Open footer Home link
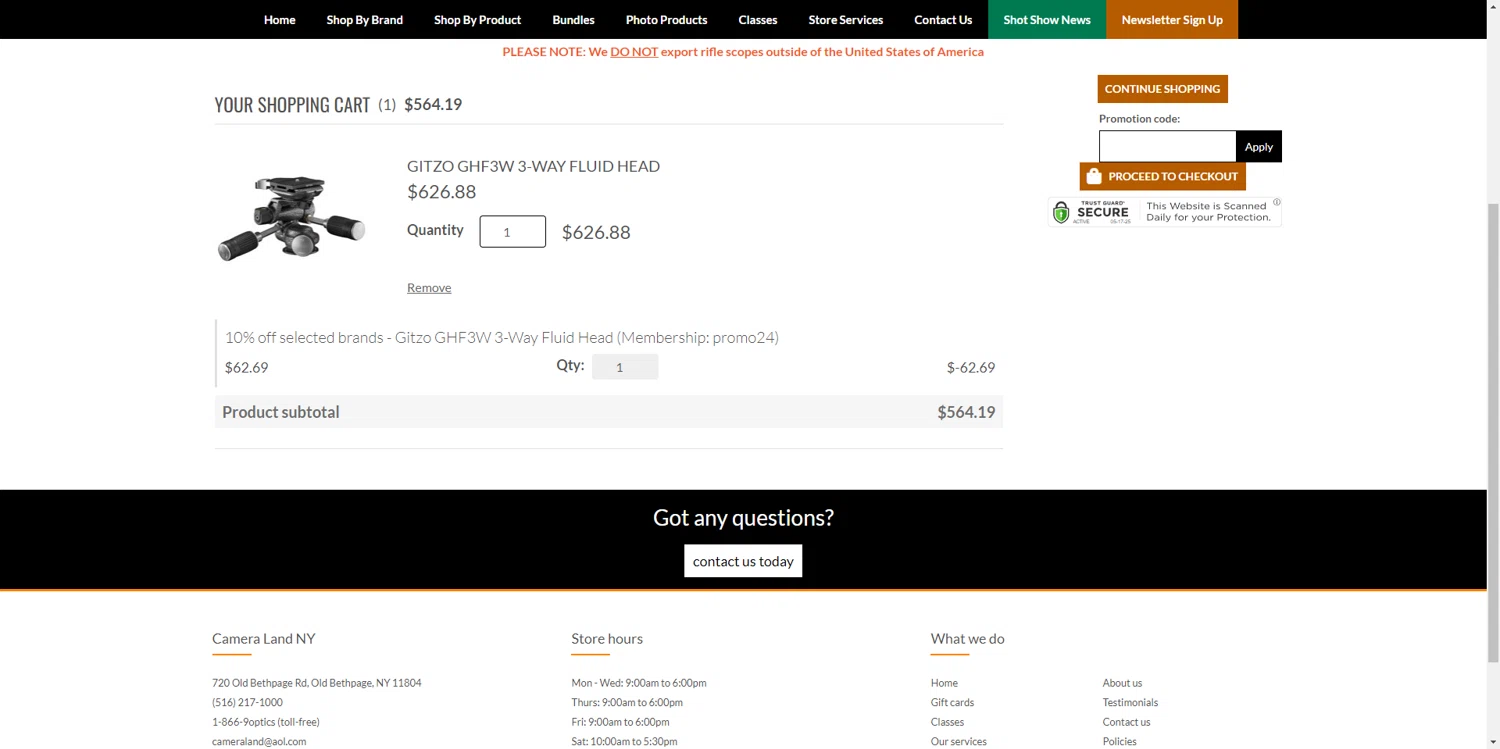This screenshot has height=749, width=1500. click(944, 683)
